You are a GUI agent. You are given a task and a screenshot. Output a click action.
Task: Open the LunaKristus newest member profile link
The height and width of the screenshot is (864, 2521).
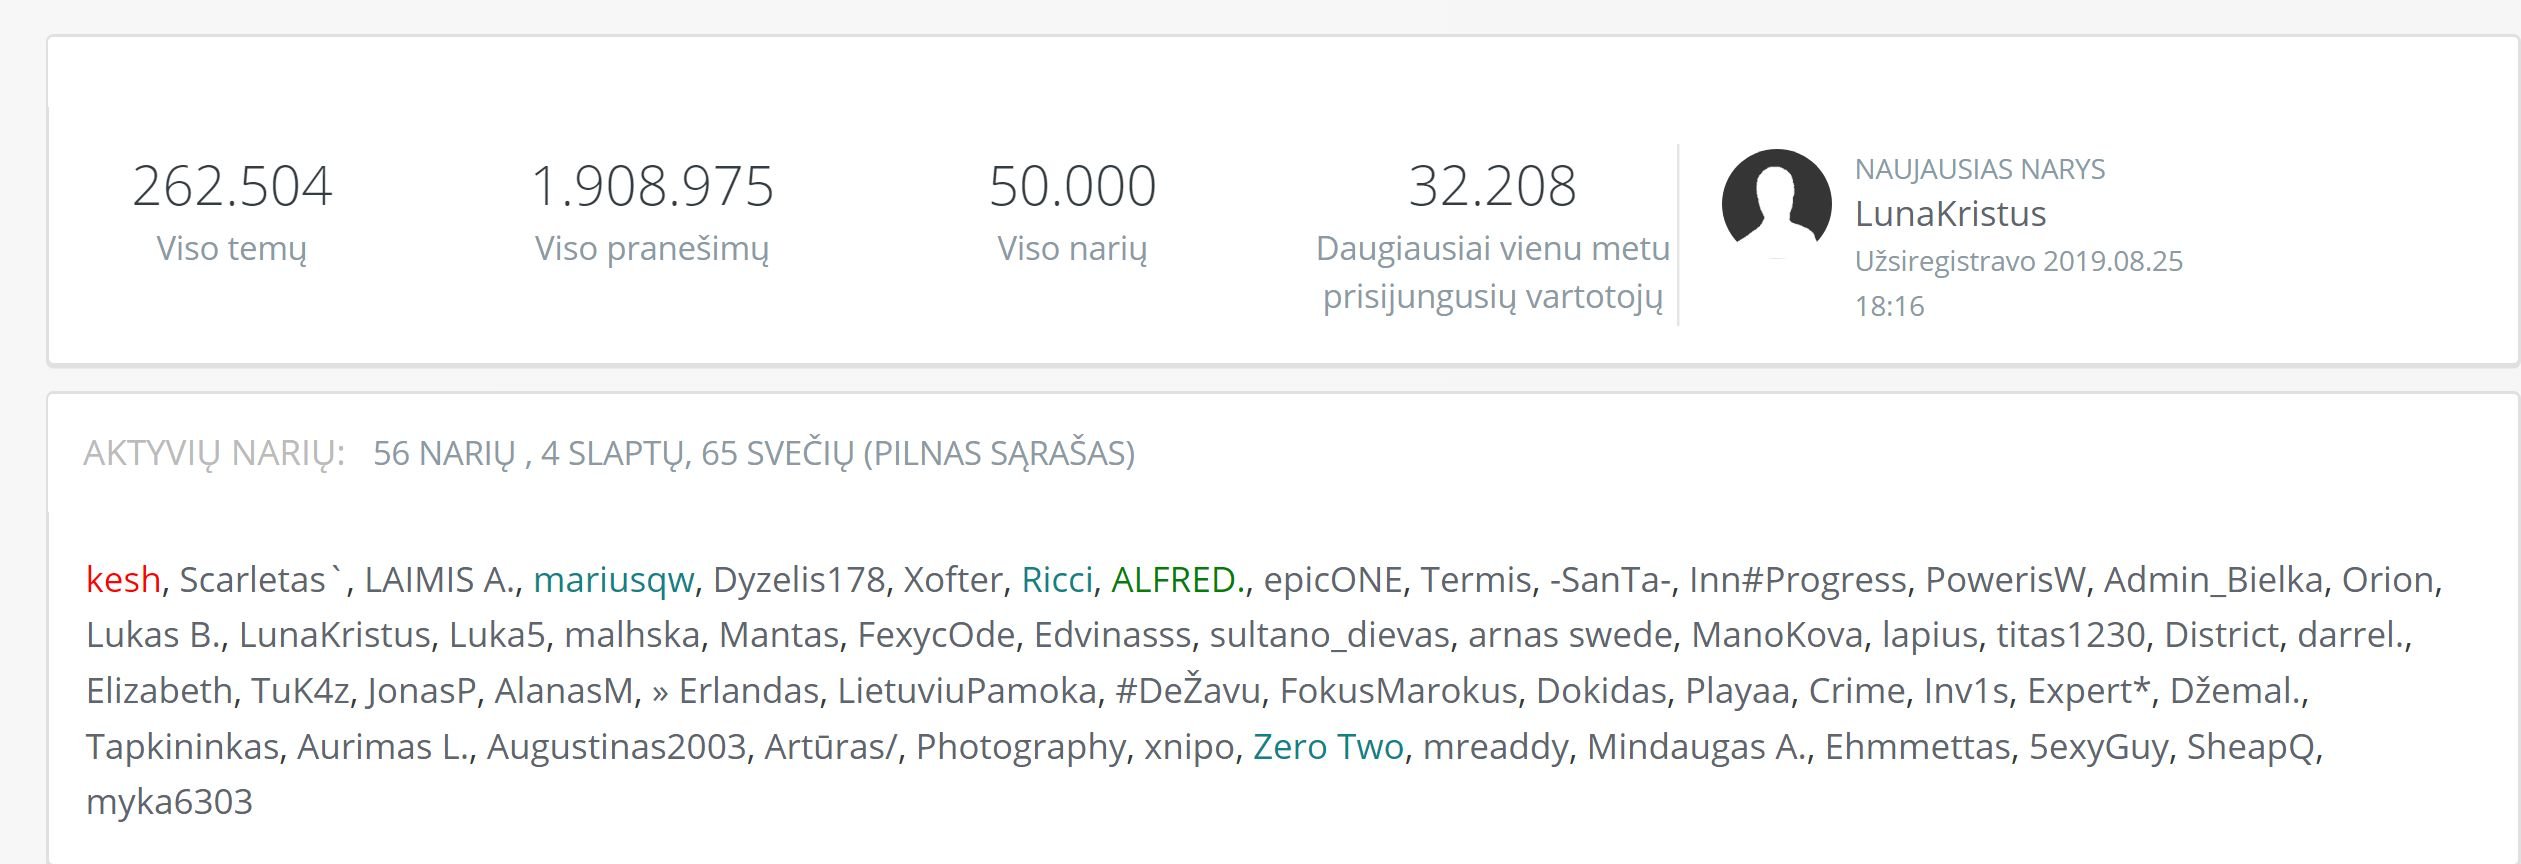[x=1950, y=214]
